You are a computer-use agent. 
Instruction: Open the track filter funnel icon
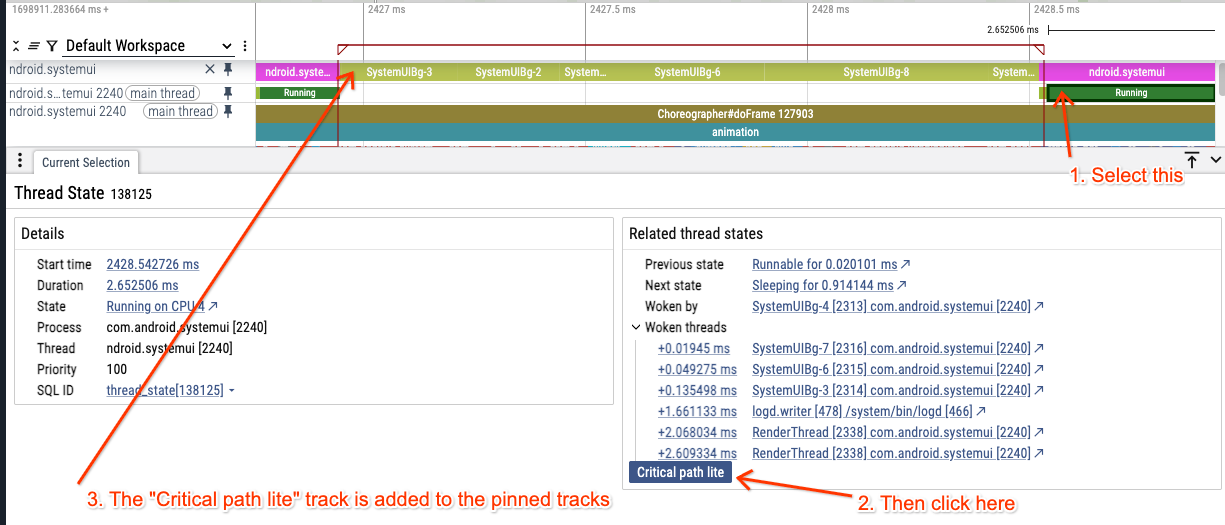51,46
